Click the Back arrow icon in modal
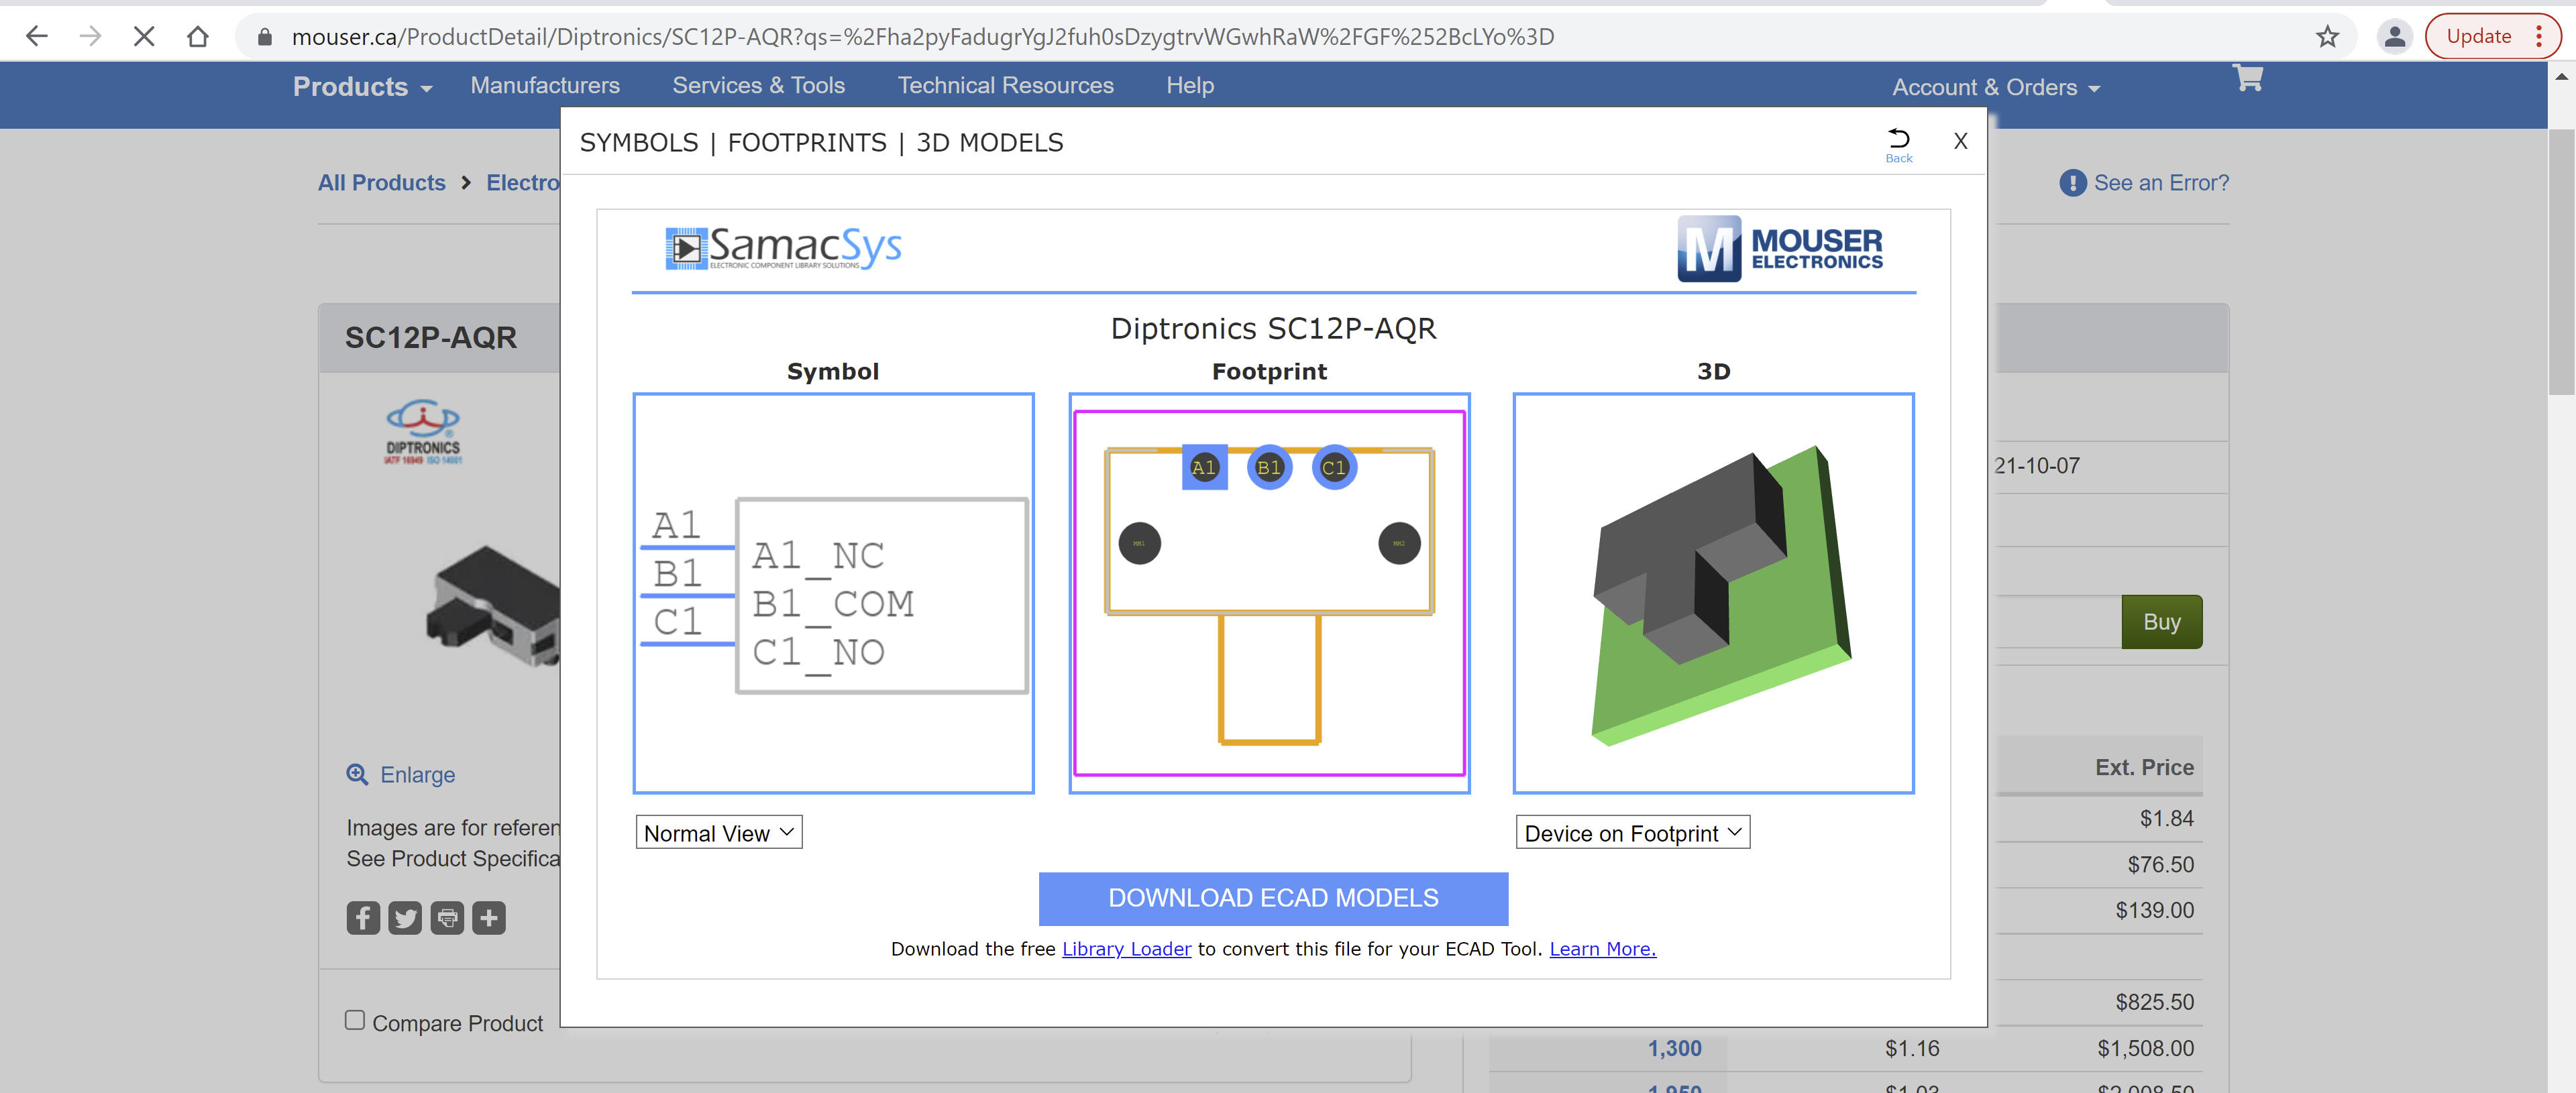 tap(1897, 139)
